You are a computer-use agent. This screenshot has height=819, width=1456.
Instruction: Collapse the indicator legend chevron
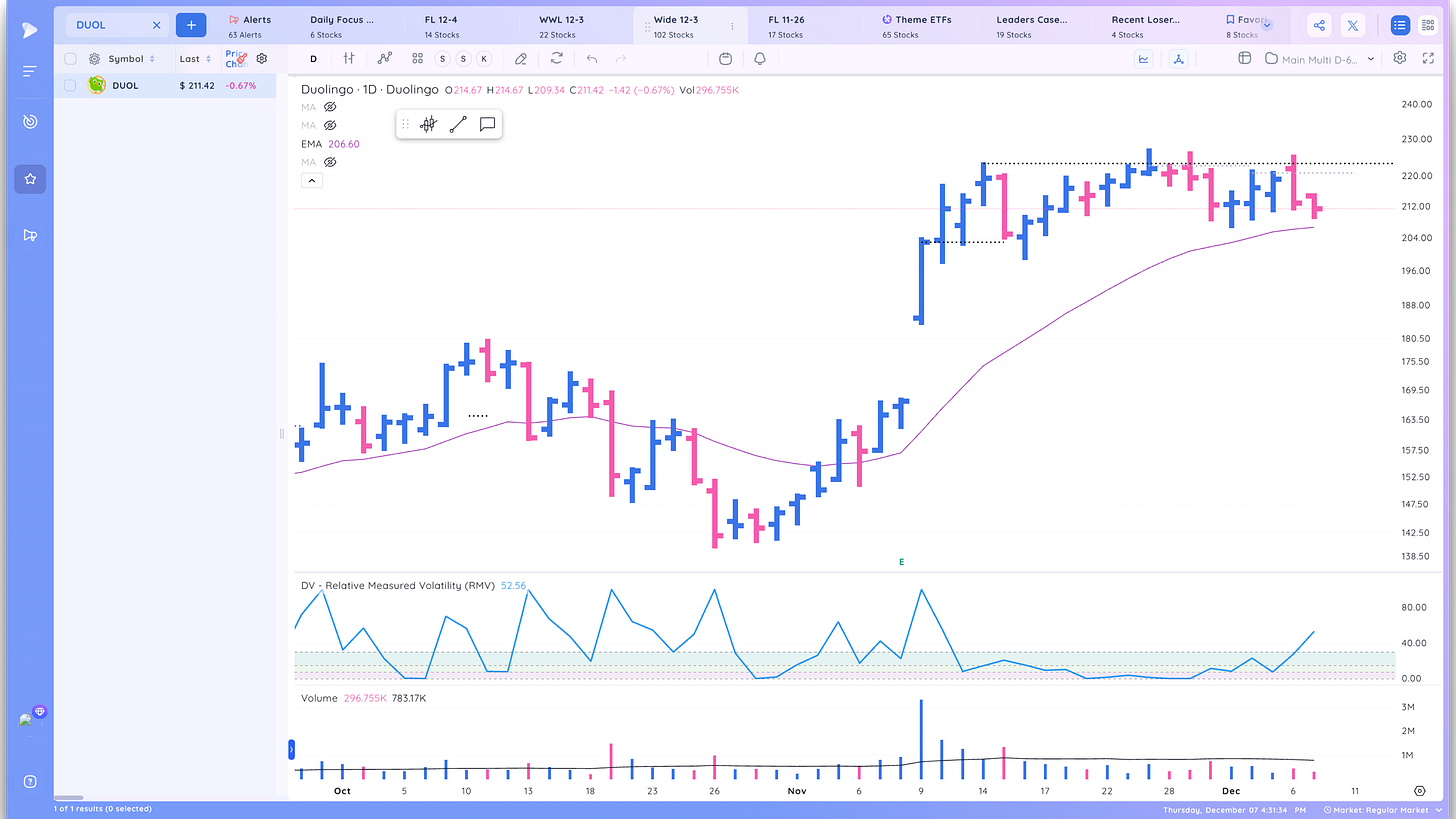tap(311, 181)
